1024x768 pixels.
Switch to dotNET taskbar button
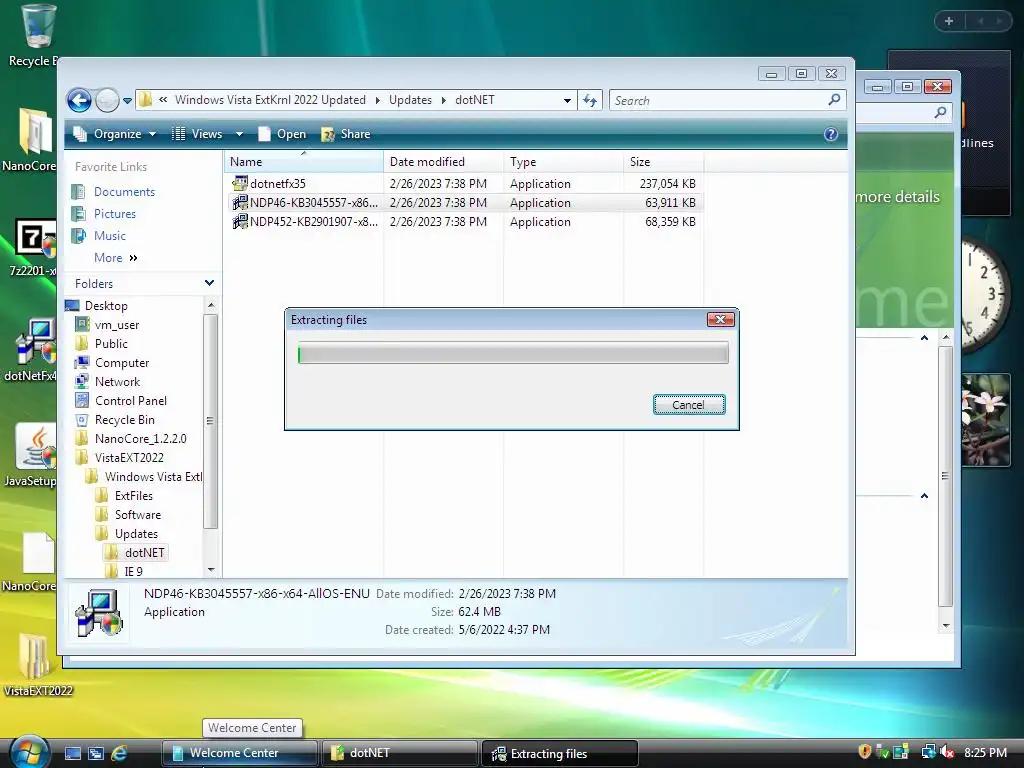point(399,753)
